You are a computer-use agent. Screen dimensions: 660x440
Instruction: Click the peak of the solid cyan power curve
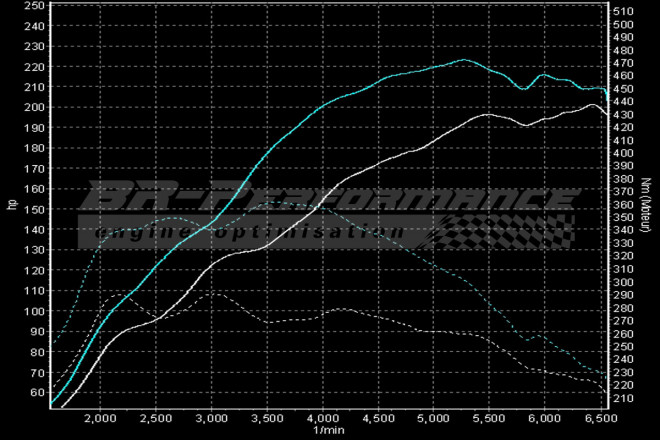click(x=463, y=60)
